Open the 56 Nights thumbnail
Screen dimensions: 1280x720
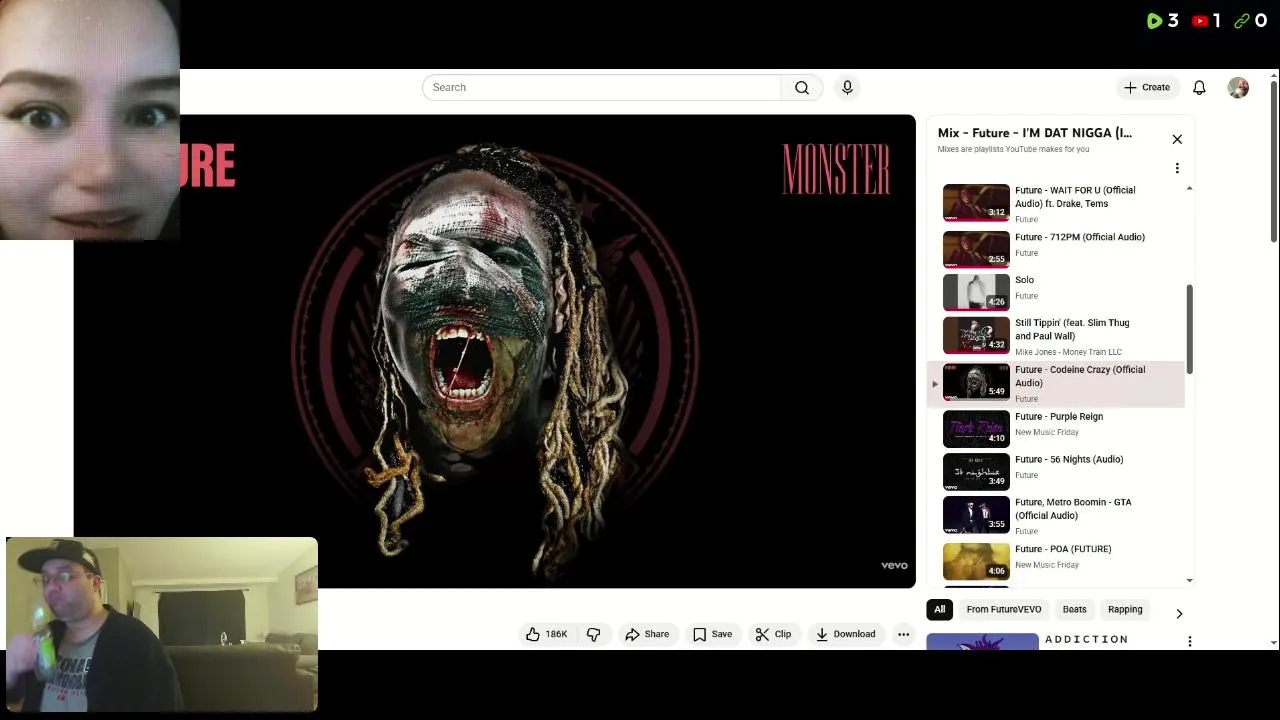pos(976,472)
